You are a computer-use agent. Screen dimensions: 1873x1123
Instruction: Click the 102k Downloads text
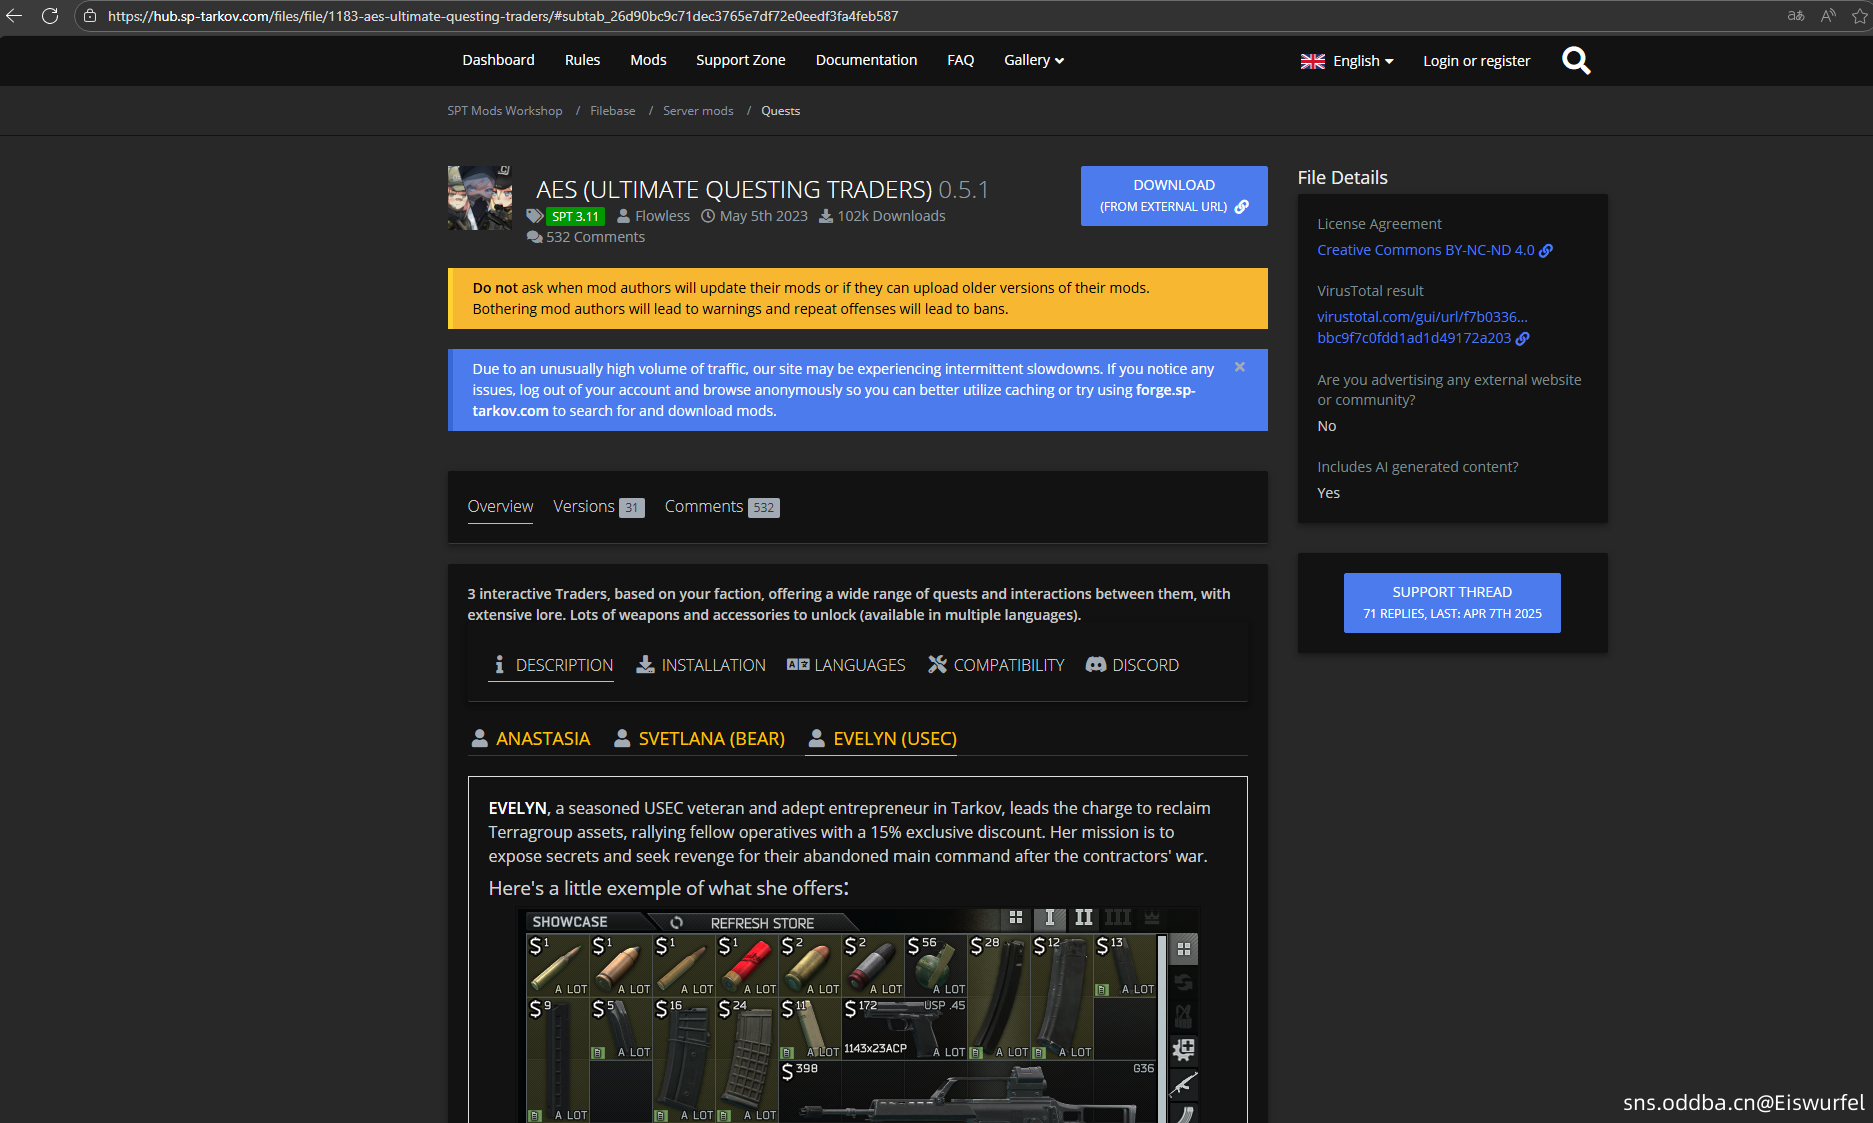891,216
